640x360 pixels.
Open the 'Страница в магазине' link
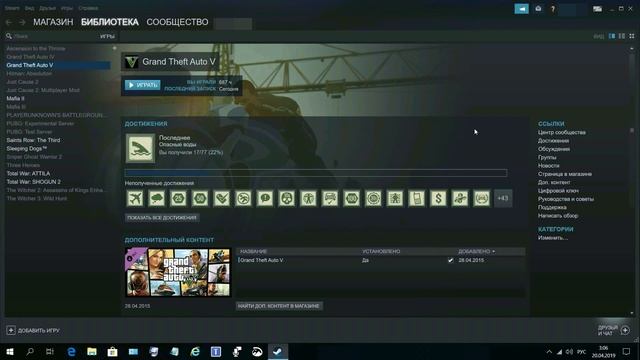point(565,174)
